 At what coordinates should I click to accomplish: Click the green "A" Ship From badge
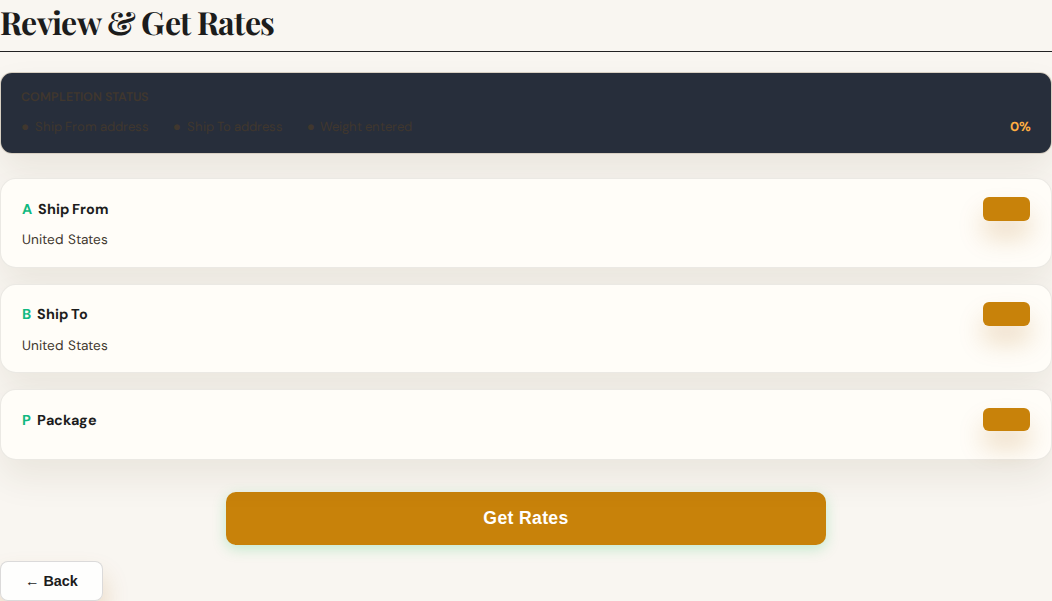[26, 209]
